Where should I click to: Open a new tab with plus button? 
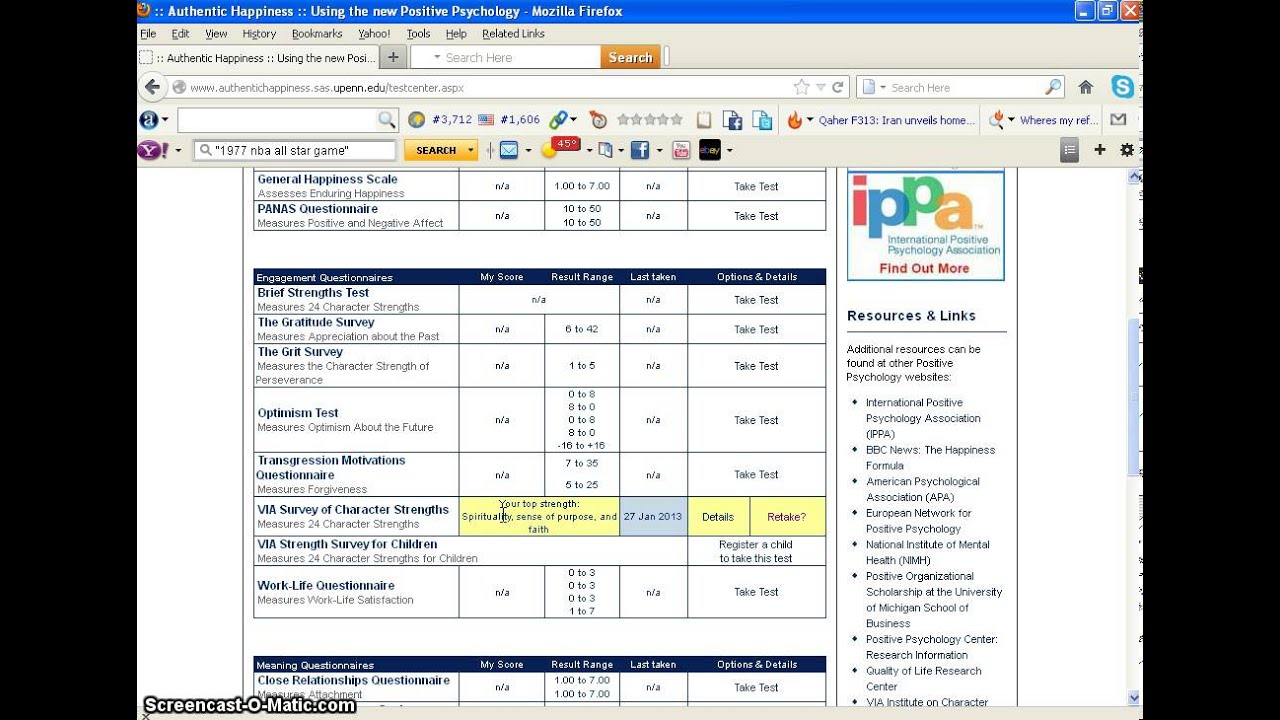point(393,57)
